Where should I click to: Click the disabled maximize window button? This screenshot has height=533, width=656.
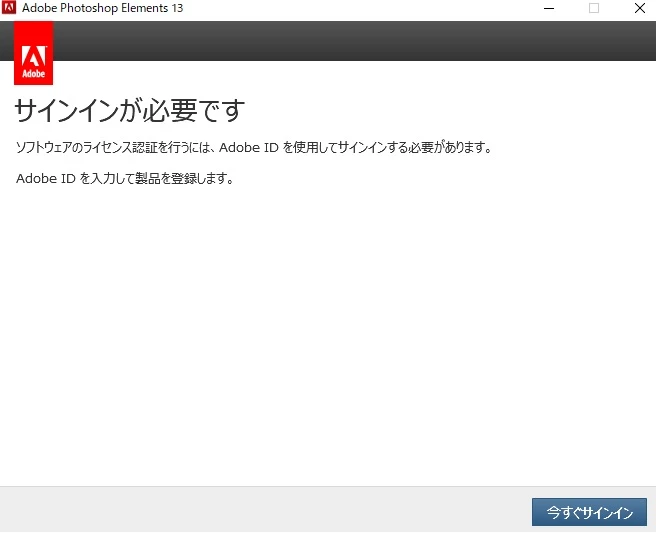coord(594,8)
